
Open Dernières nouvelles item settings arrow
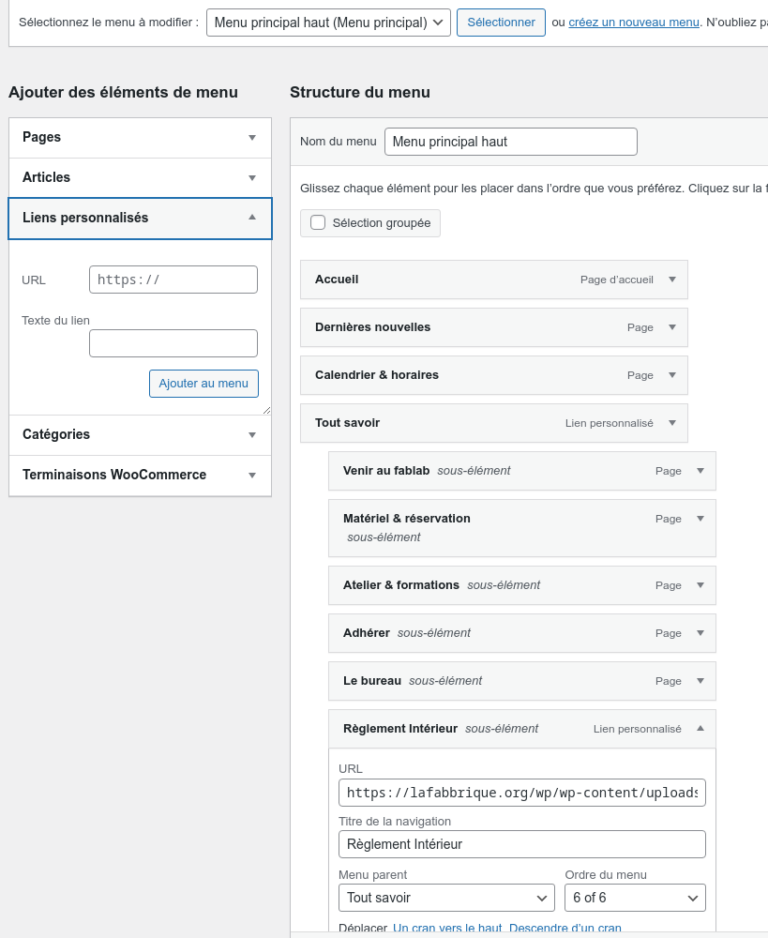pyautogui.click(x=672, y=327)
